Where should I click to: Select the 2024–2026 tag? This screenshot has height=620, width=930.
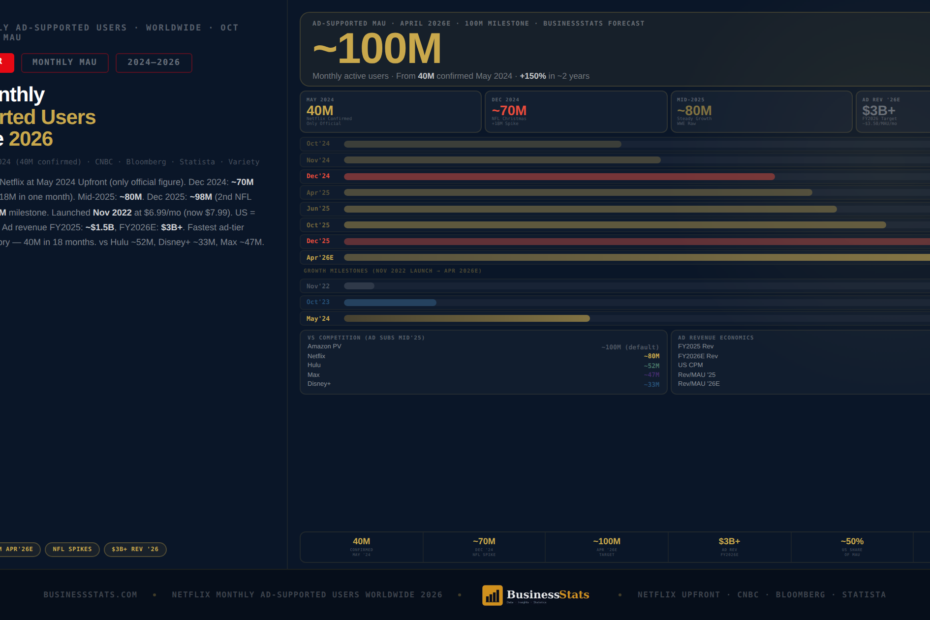pos(154,62)
